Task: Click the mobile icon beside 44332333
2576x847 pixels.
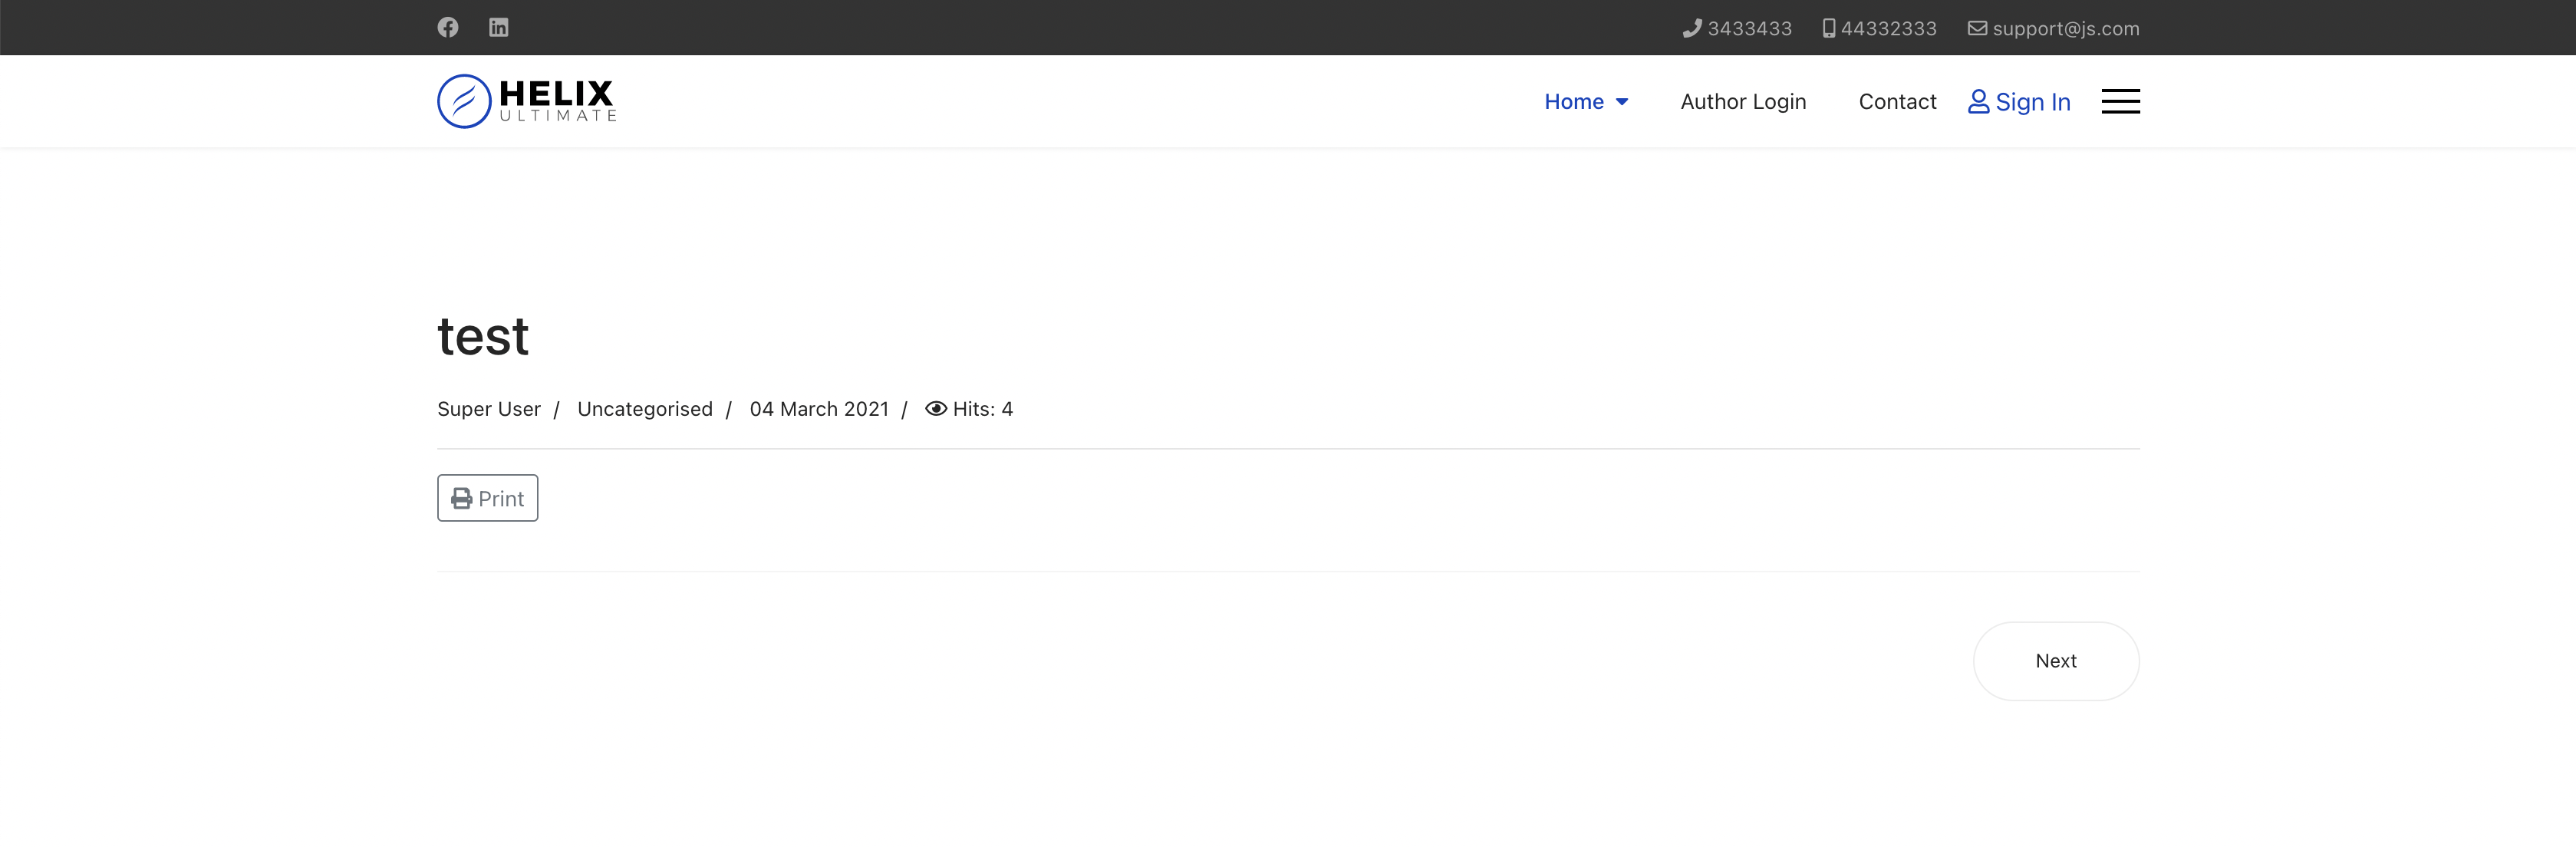Action: pyautogui.click(x=1829, y=28)
